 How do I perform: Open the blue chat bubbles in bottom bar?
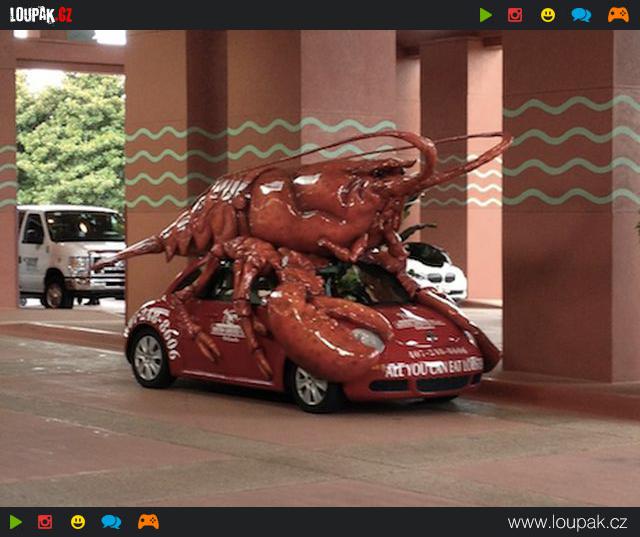tap(111, 522)
